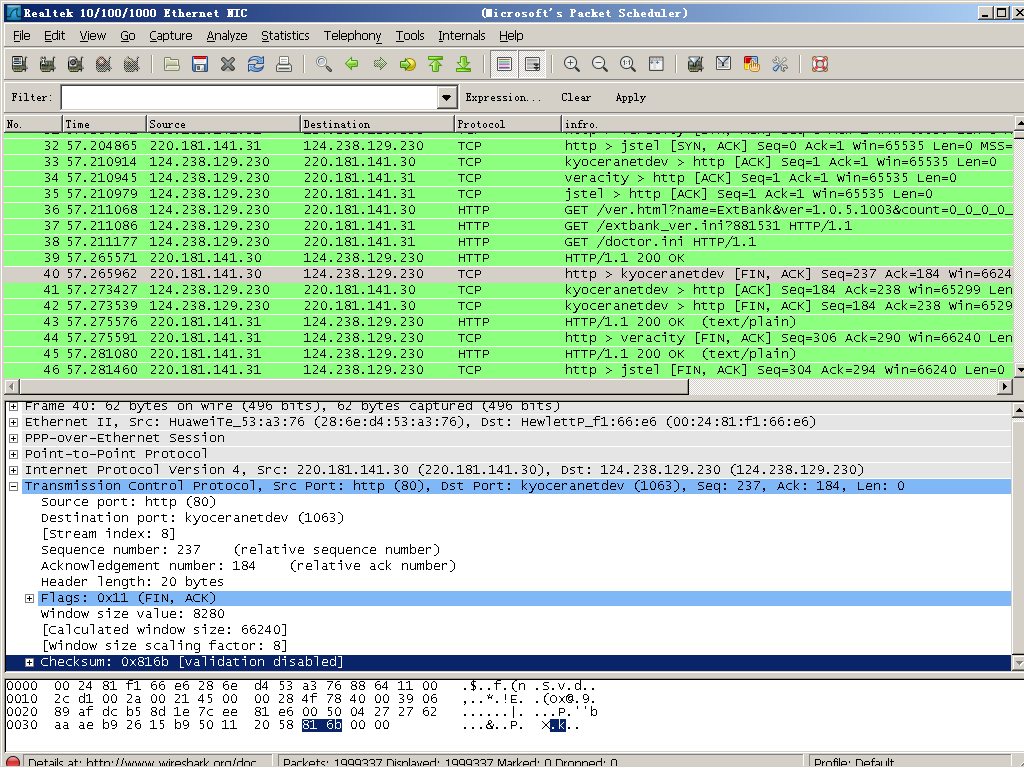Screen dimensions: 1024x768
Task: Expand the Flags 0x11 node
Action: click(29, 598)
